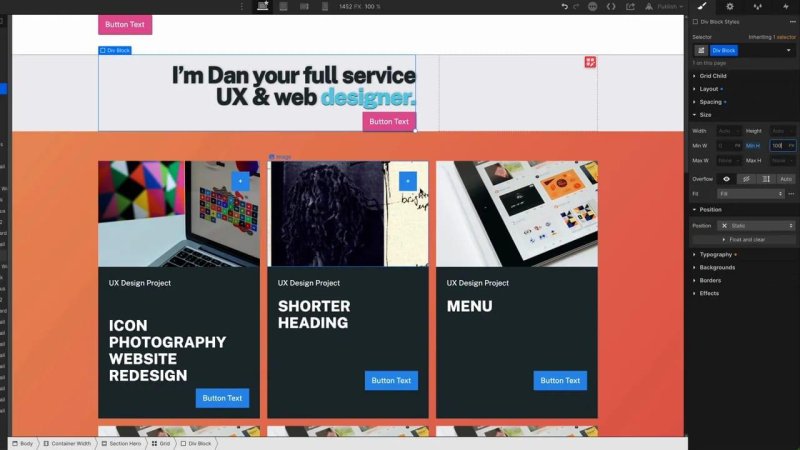Viewport: 800px width, 450px height.
Task: Click the Max H input field
Action: (x=783, y=161)
